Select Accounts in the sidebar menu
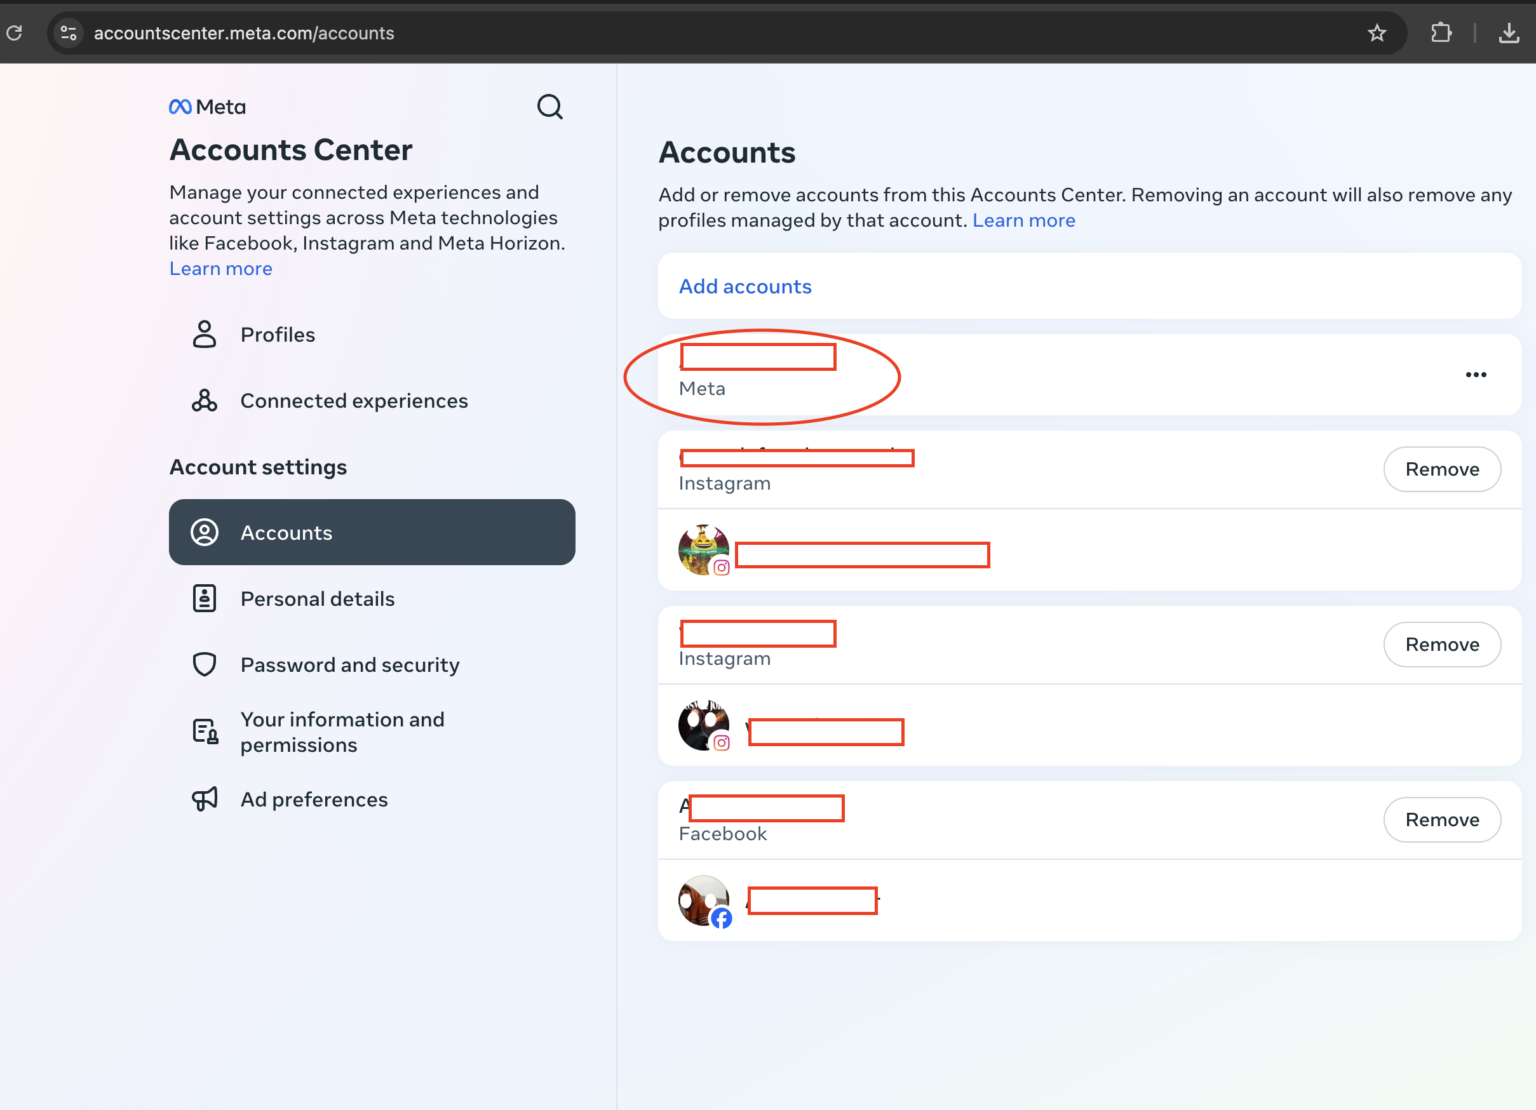This screenshot has height=1110, width=1536. coord(286,532)
